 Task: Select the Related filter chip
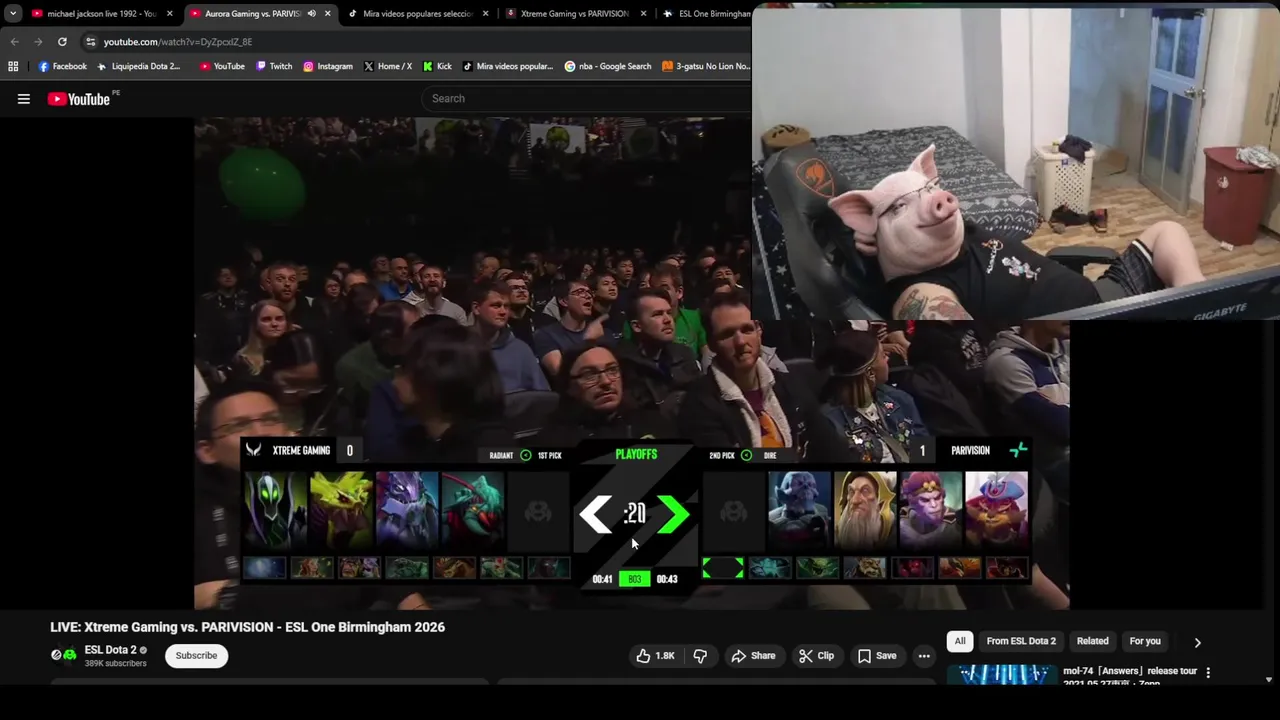(x=1093, y=641)
